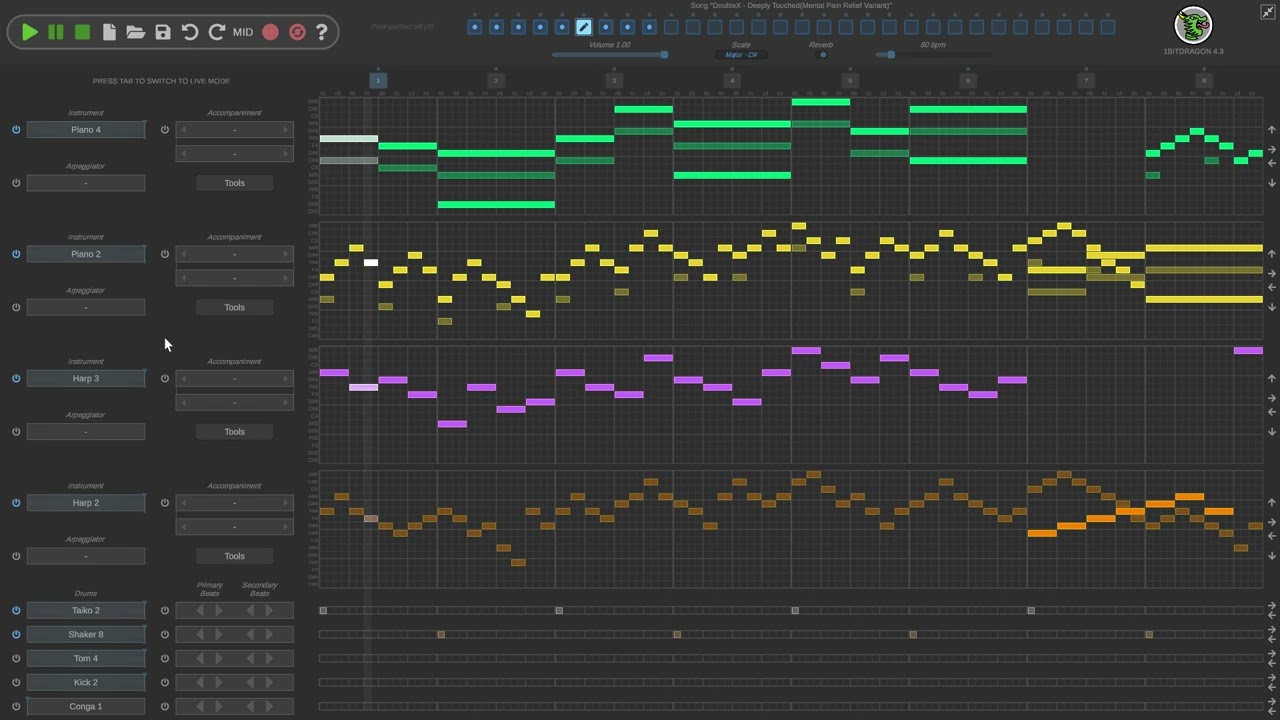Shift Piano 2 notes up with the arrow
The image size is (1280, 720).
click(x=1272, y=254)
